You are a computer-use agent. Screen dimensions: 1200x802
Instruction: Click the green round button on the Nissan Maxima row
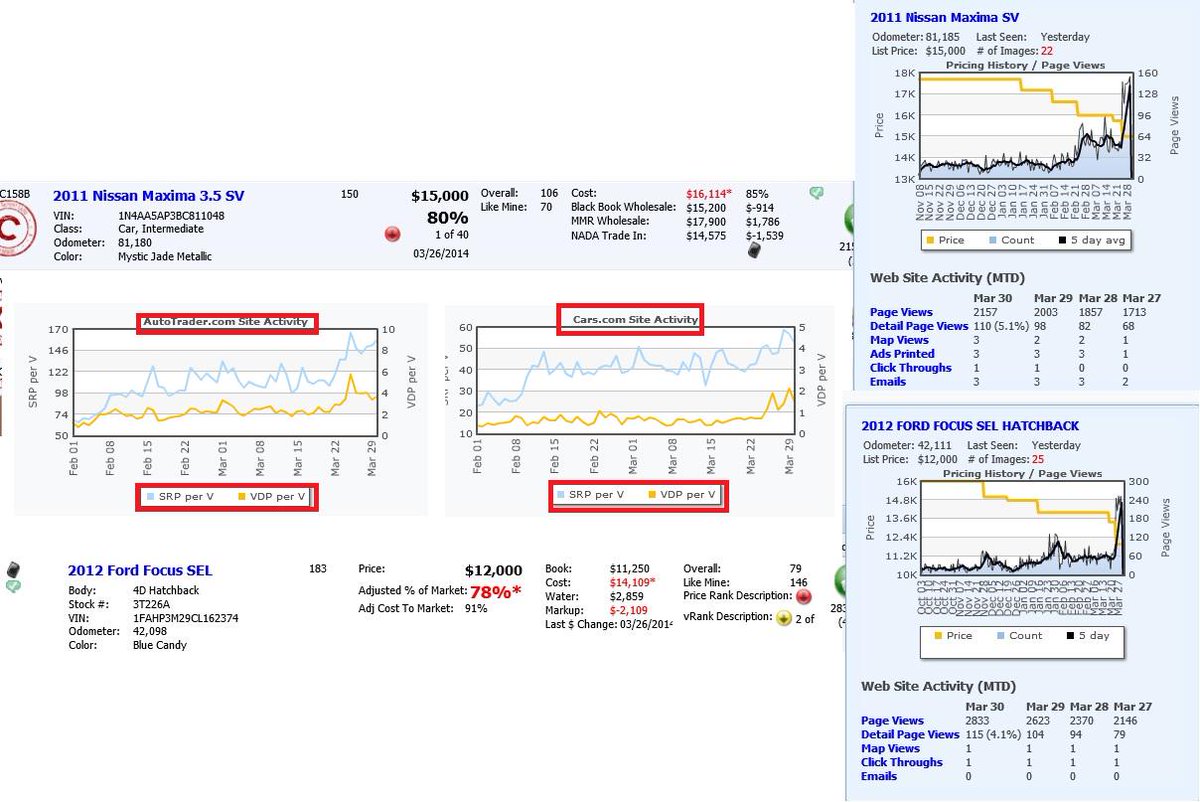click(849, 220)
